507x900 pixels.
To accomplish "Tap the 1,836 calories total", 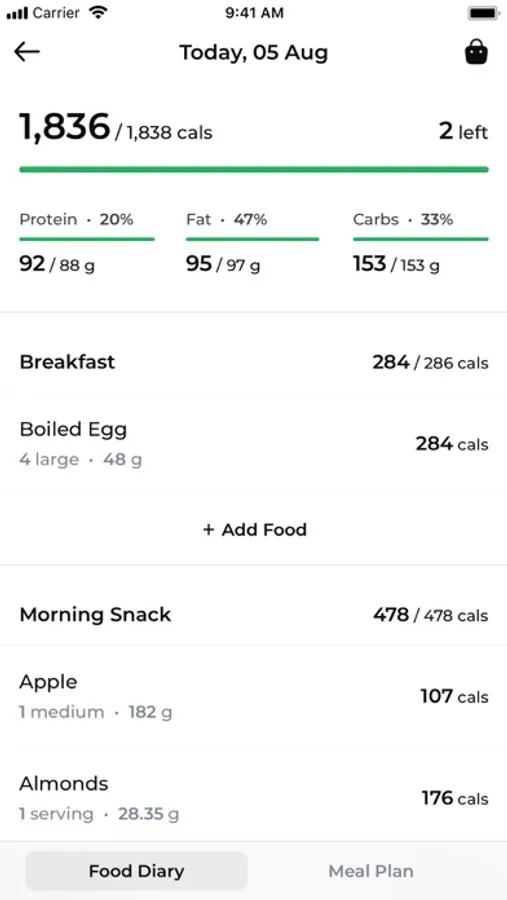I will click(64, 127).
